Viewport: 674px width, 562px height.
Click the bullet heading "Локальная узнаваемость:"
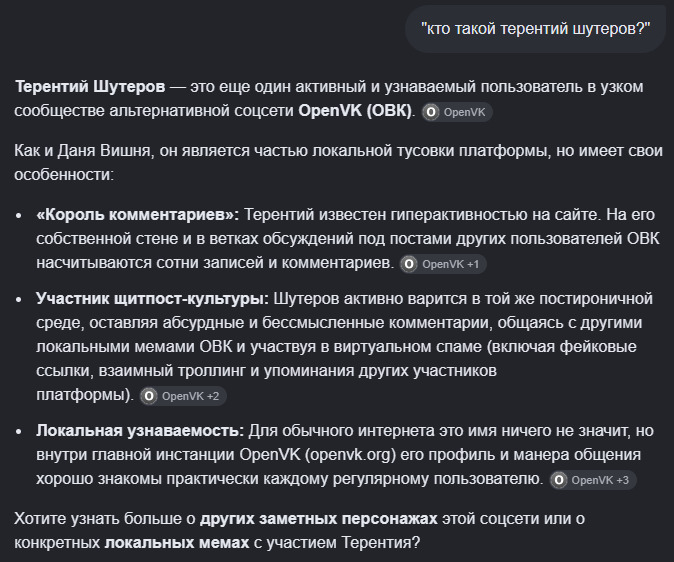tap(140, 431)
